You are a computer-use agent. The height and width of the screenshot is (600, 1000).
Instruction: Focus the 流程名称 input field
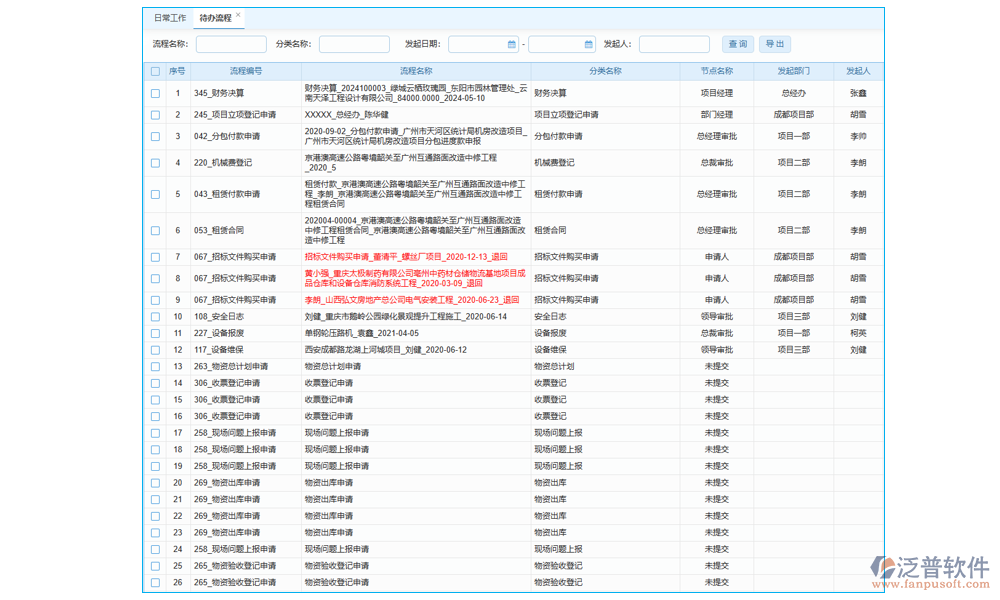(231, 45)
